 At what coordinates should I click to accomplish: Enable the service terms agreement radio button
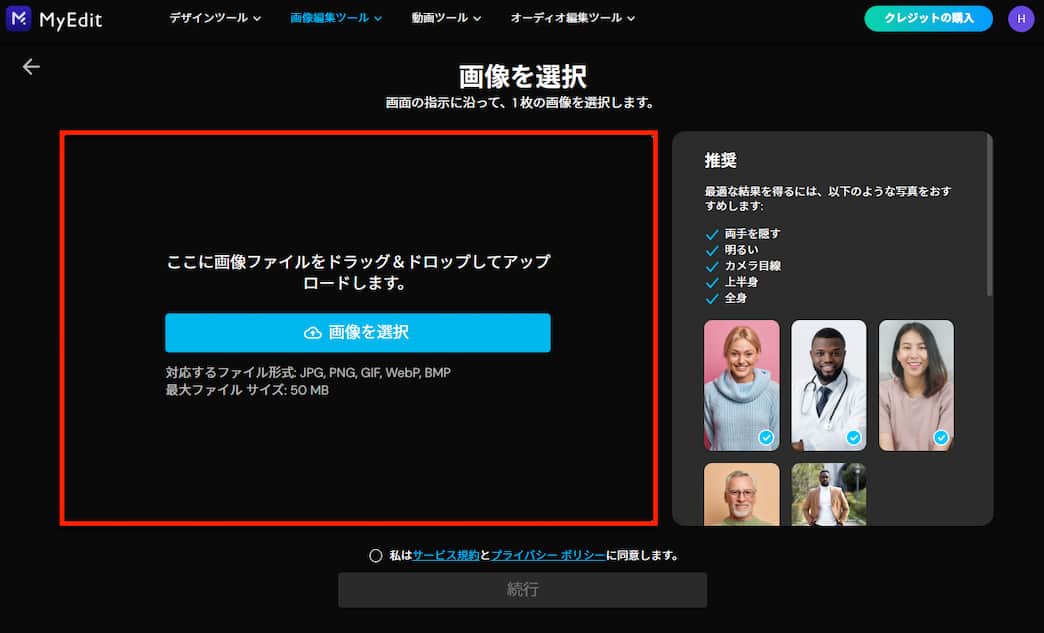[x=375, y=555]
